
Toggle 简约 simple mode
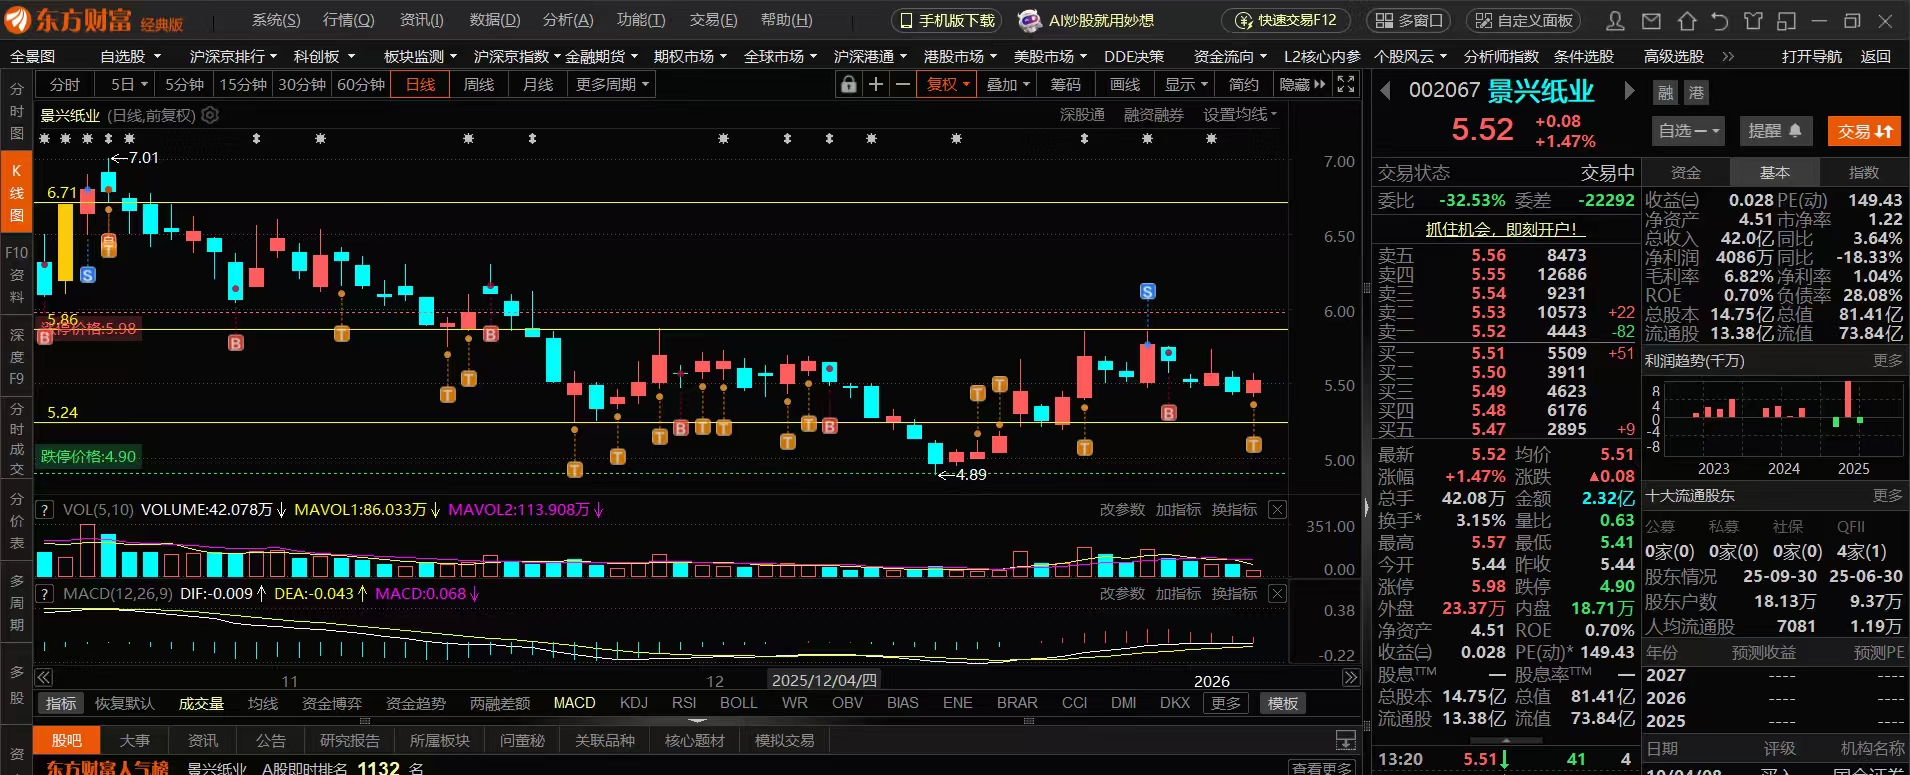click(1244, 85)
